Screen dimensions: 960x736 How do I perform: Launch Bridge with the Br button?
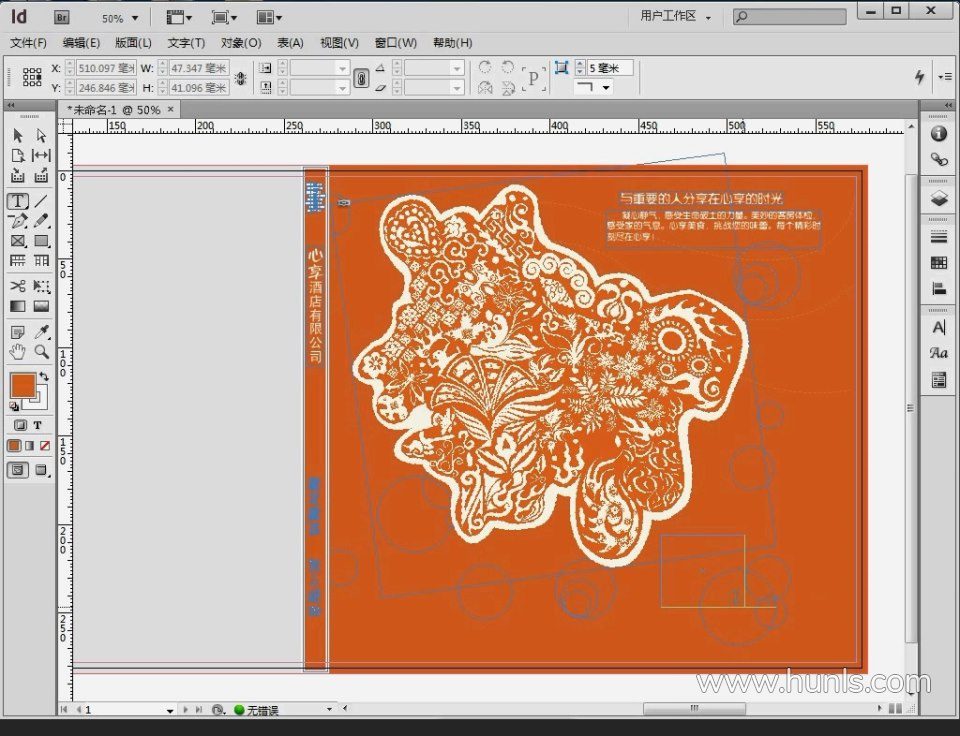click(x=62, y=18)
